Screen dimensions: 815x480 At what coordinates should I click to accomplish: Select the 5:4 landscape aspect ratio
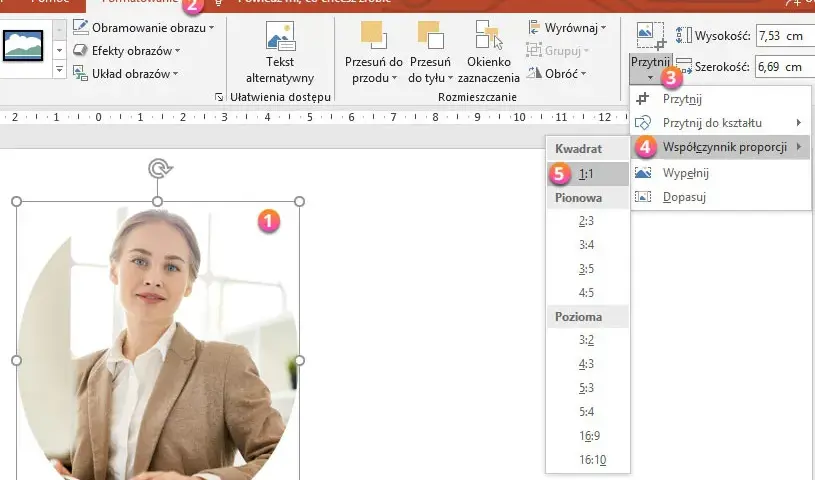[x=588, y=412]
